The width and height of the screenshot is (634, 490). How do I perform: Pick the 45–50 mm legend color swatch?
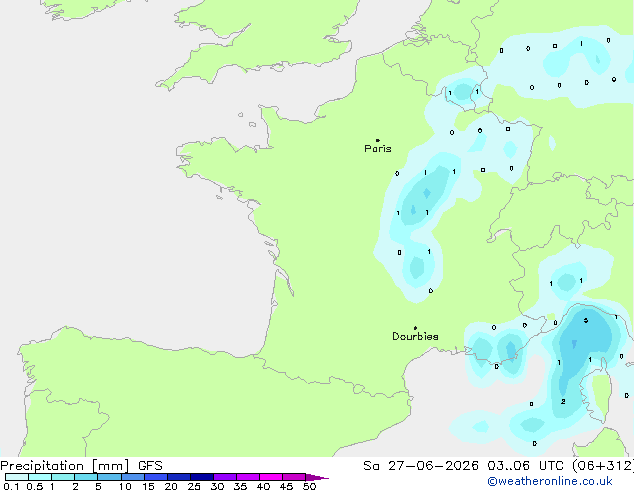(x=294, y=477)
